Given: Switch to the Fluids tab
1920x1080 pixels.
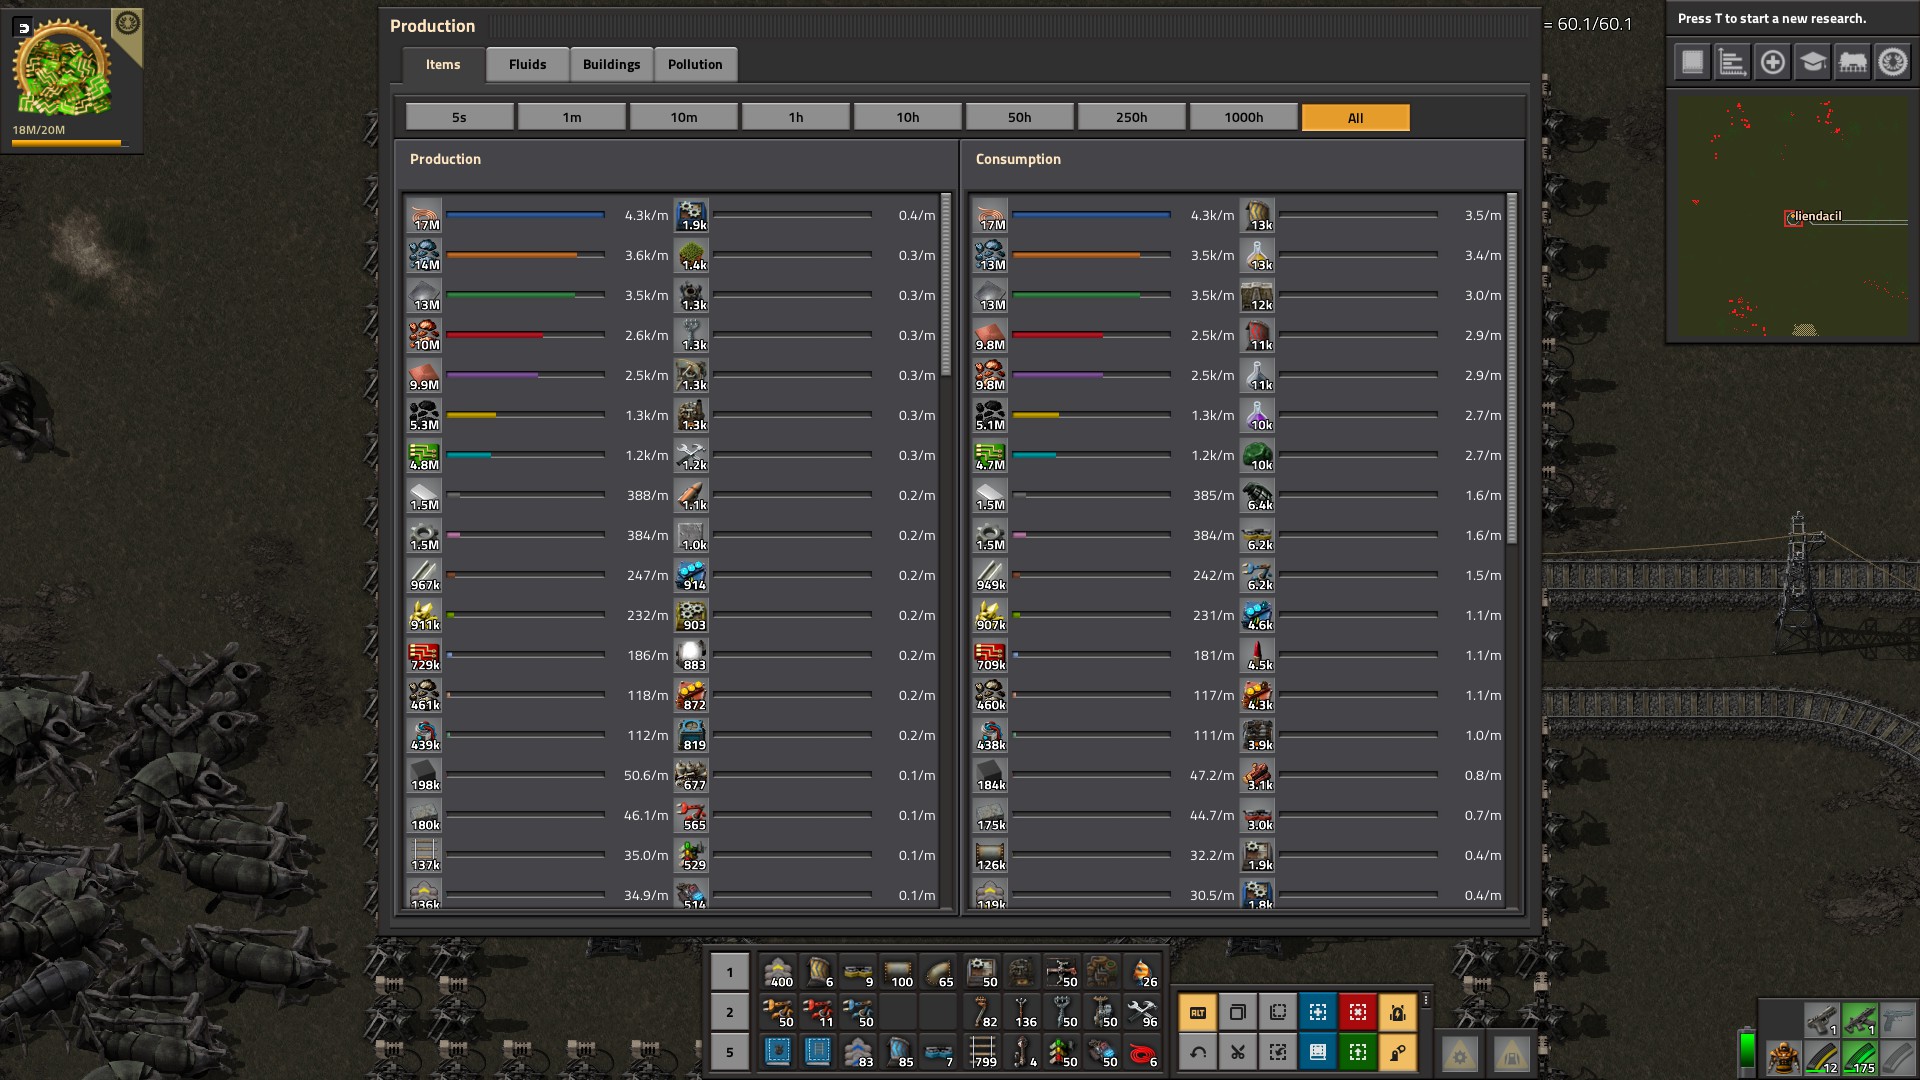Looking at the screenshot, I should coord(527,64).
